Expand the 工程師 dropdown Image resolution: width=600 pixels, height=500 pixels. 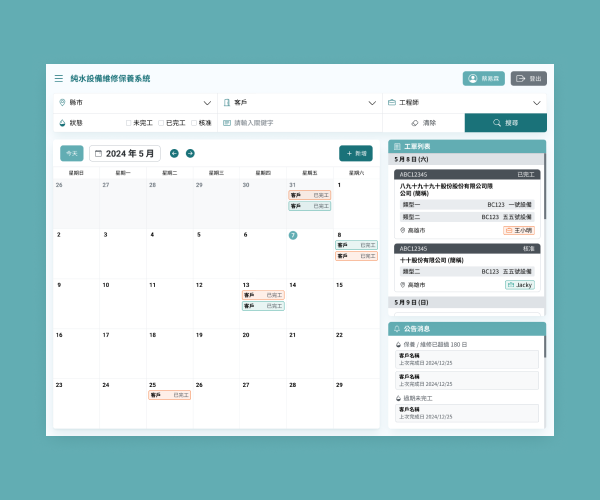pos(536,102)
